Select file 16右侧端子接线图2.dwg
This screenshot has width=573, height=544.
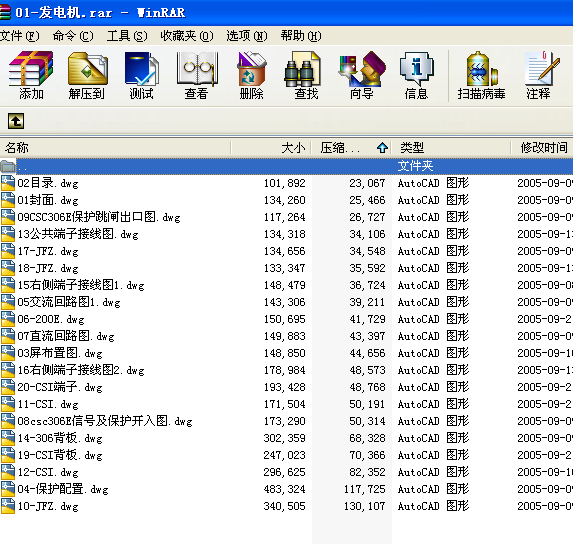tap(81, 370)
